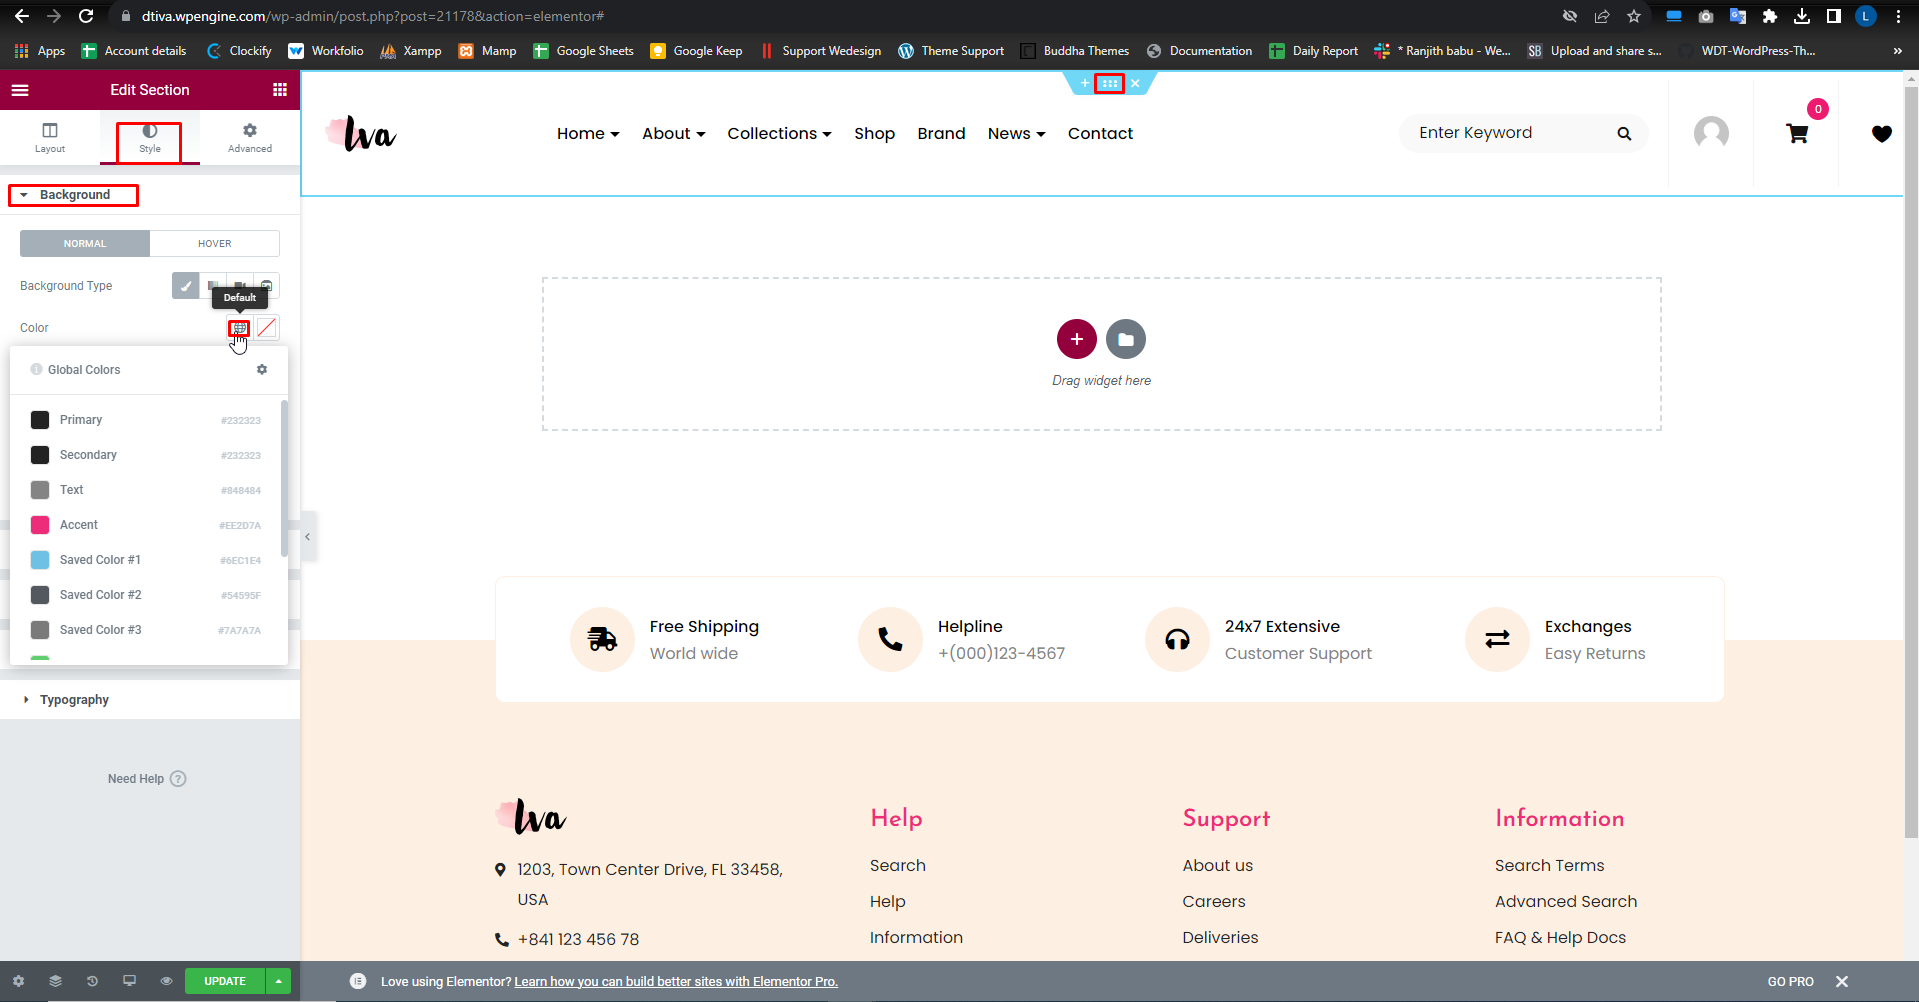
Task: Click the search magnifier icon
Action: (1624, 134)
